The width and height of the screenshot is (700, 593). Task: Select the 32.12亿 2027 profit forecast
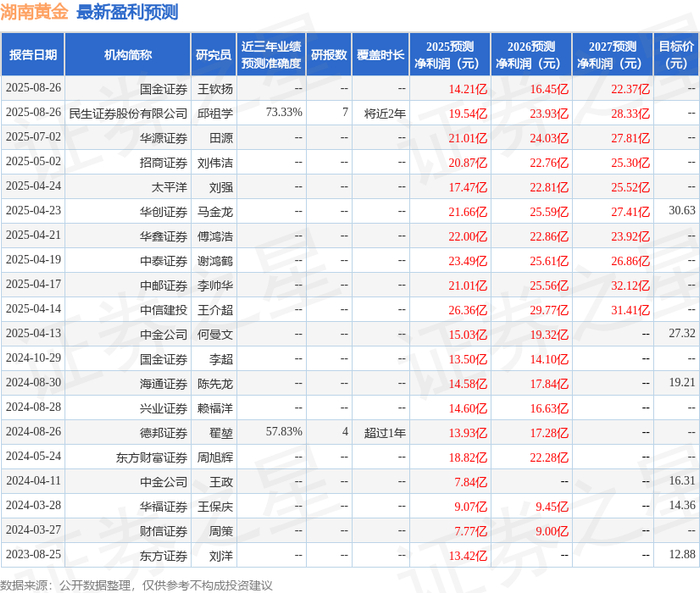(x=630, y=285)
